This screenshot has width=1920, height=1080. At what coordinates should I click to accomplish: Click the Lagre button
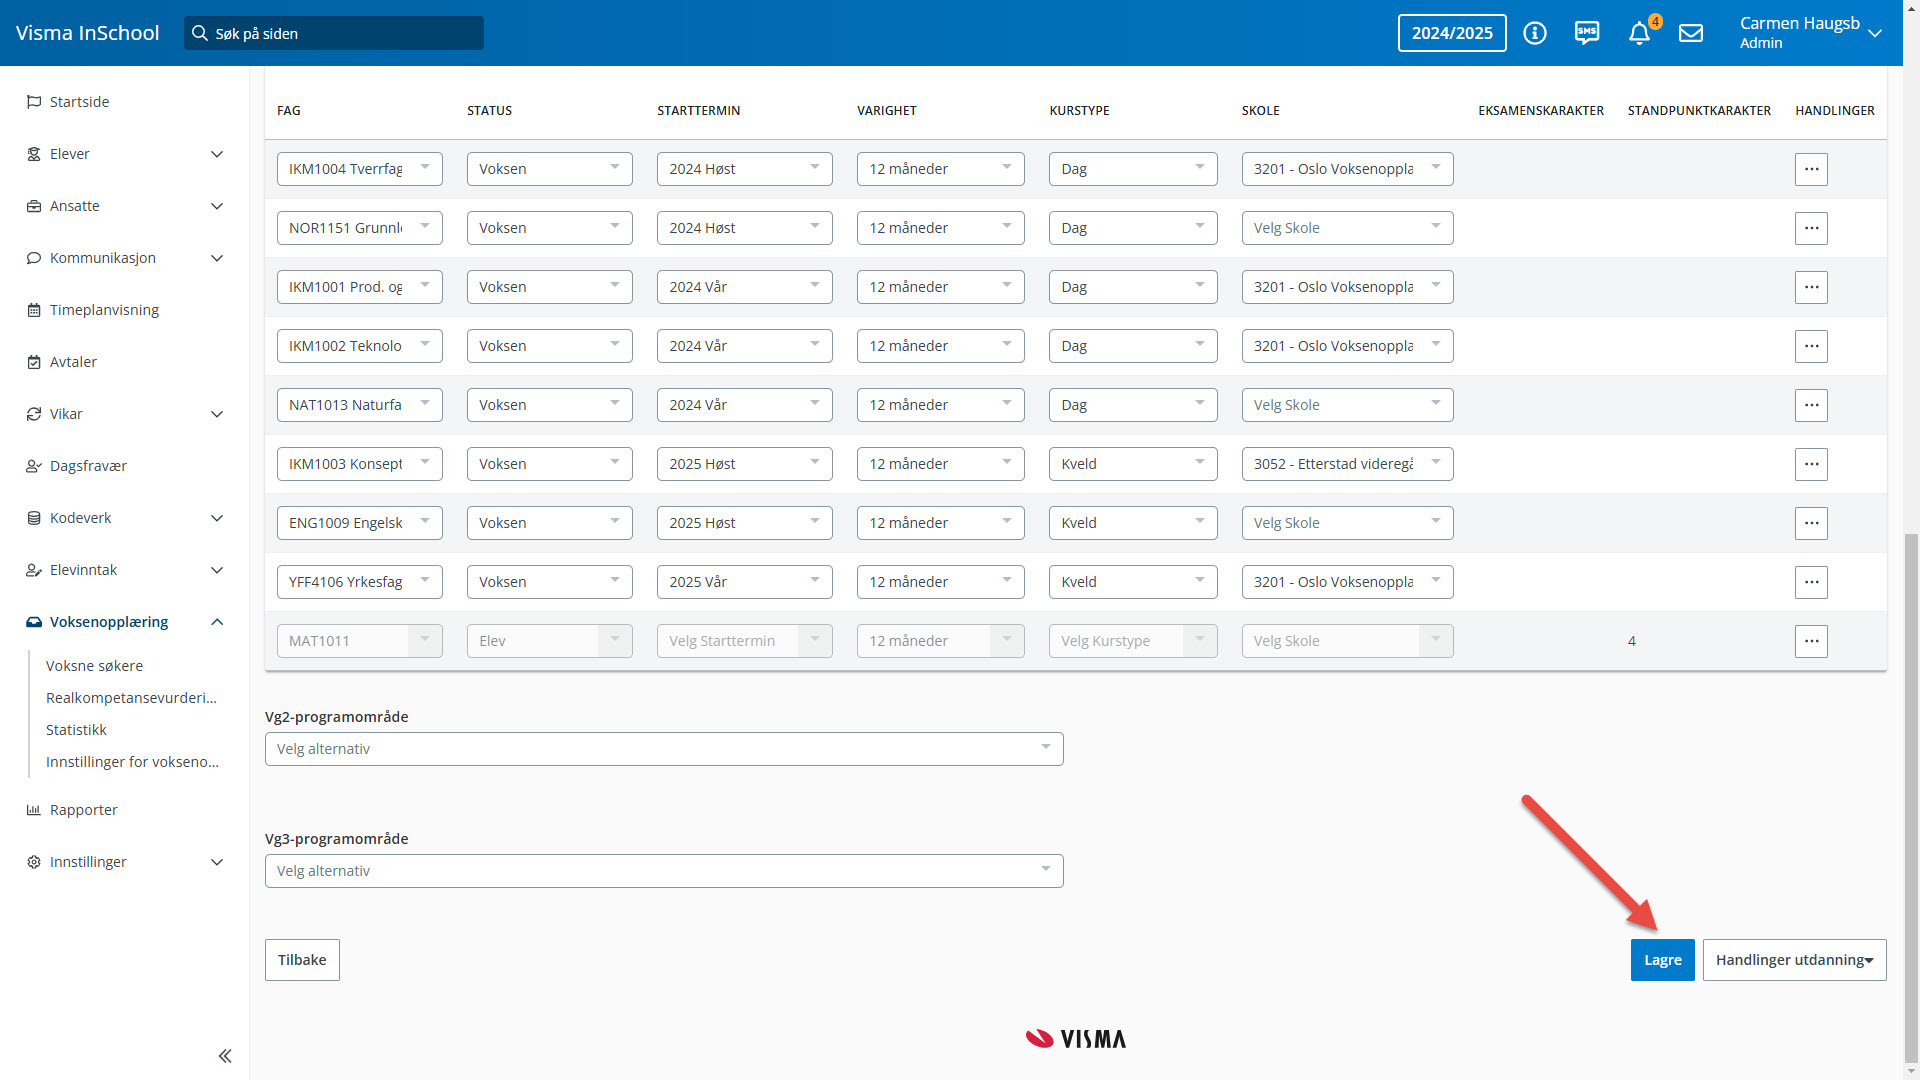click(1662, 960)
